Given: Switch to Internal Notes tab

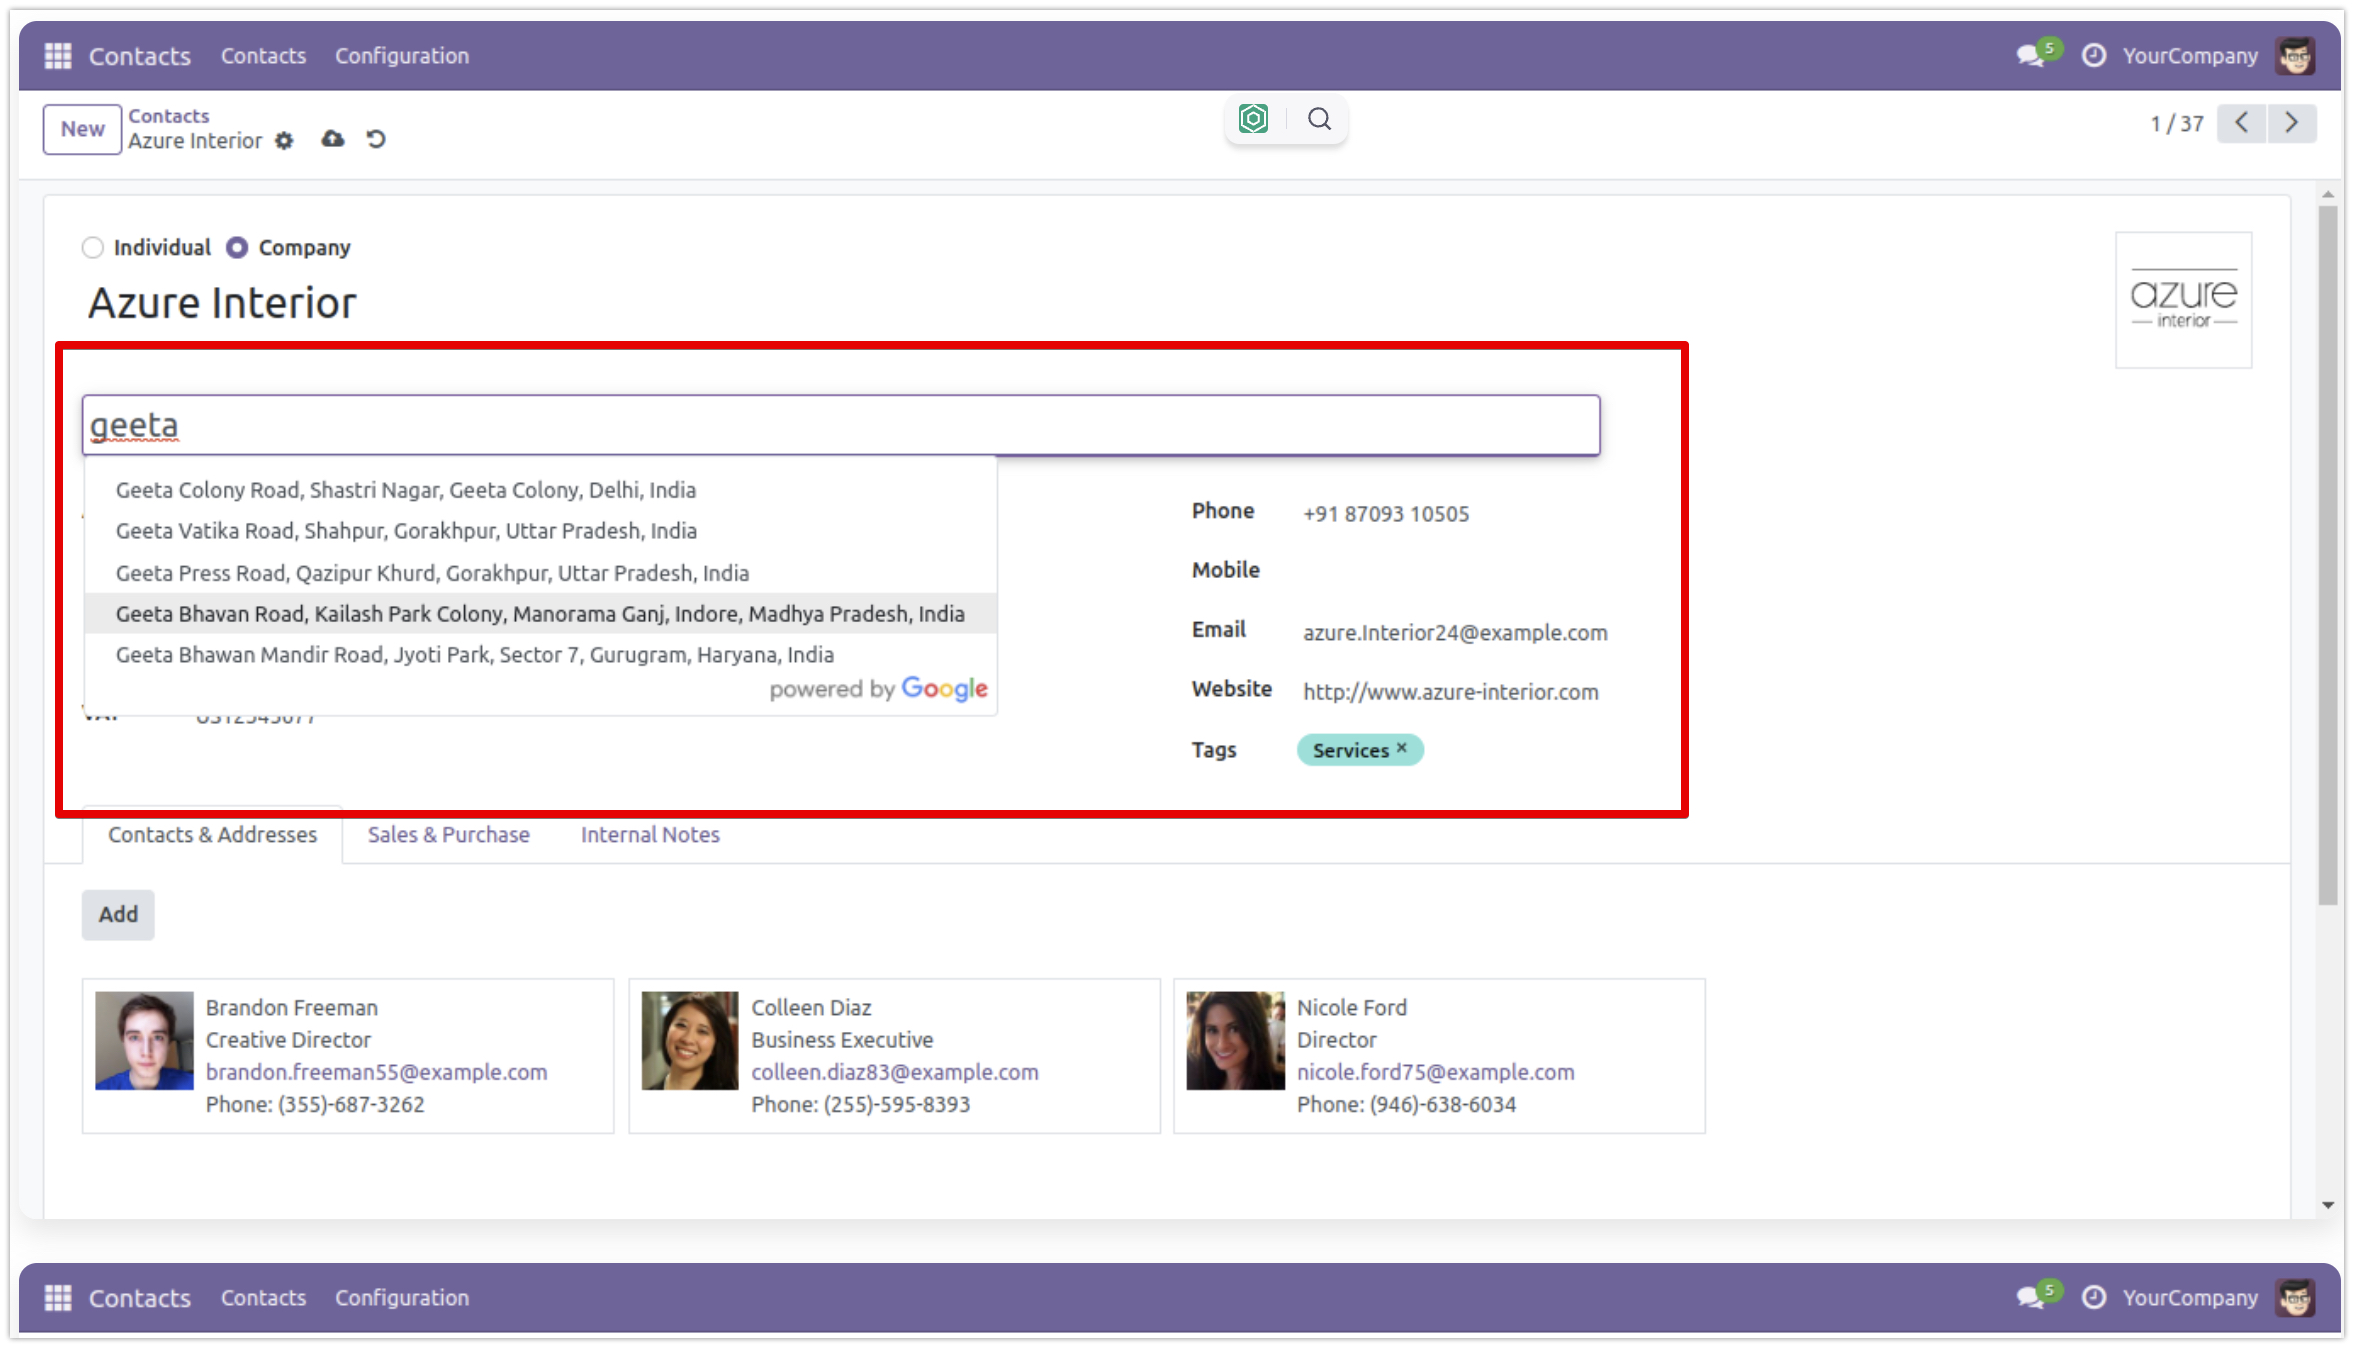Looking at the screenshot, I should [650, 835].
